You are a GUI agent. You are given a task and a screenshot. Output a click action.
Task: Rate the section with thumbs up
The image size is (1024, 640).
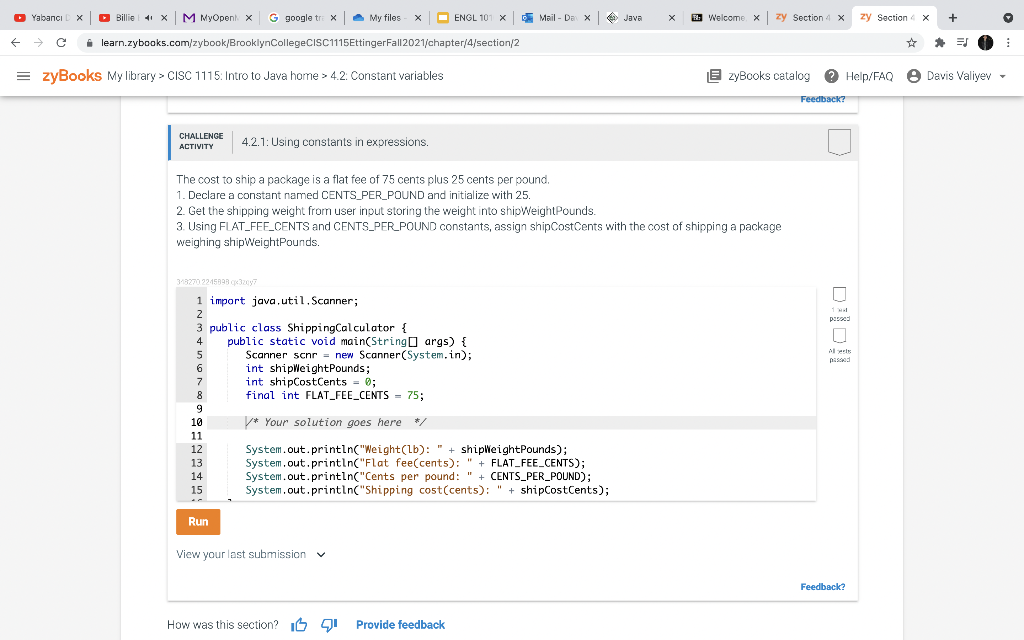coord(298,624)
